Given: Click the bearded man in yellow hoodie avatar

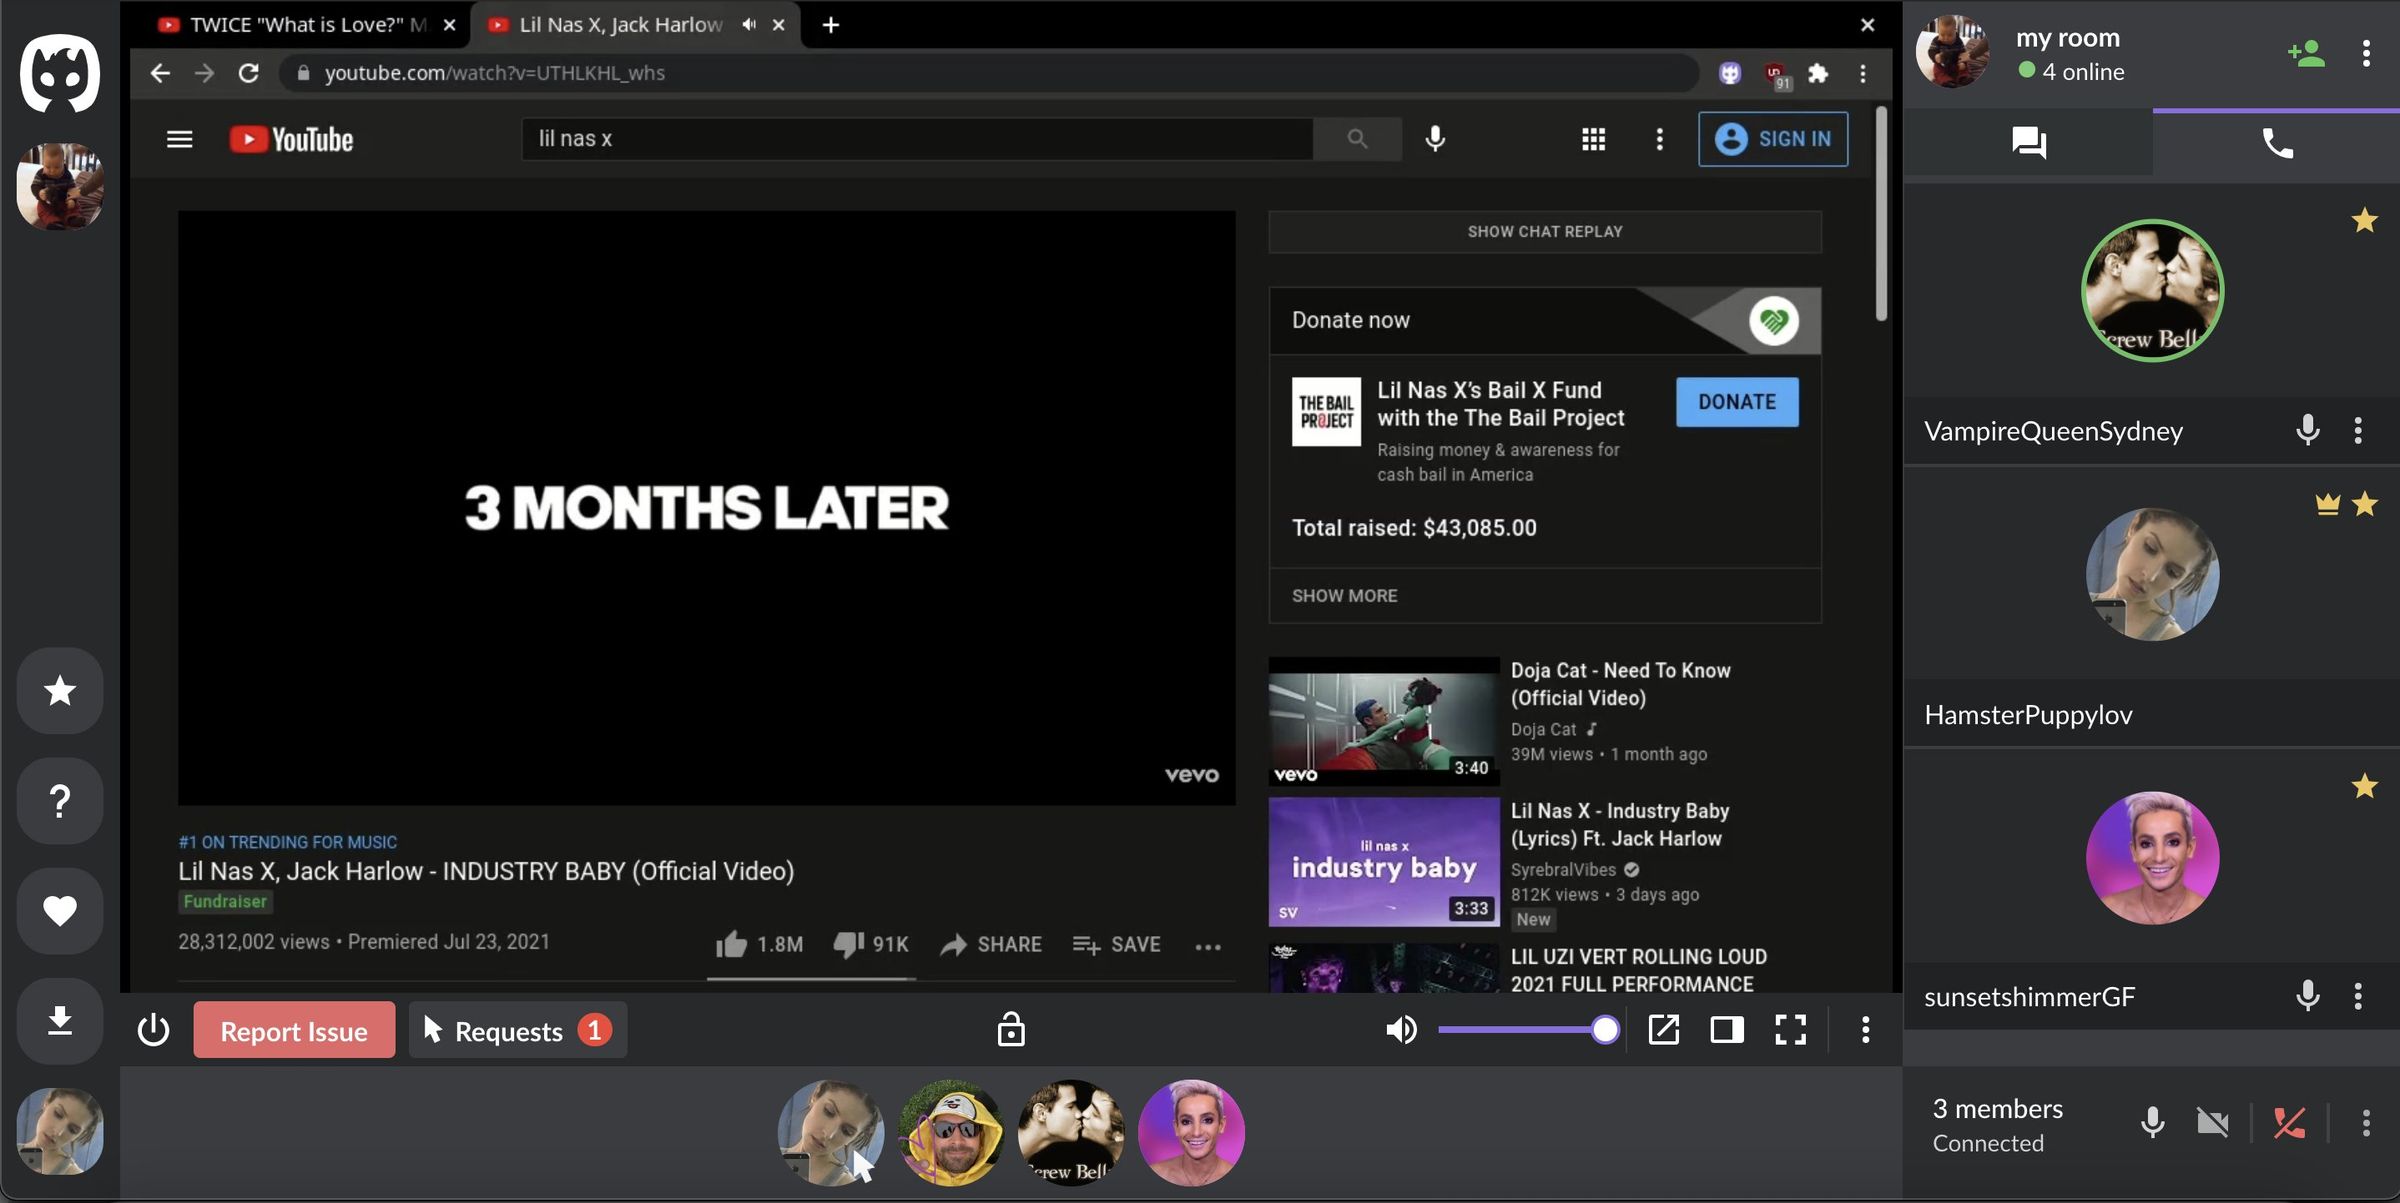Looking at the screenshot, I should (x=951, y=1133).
